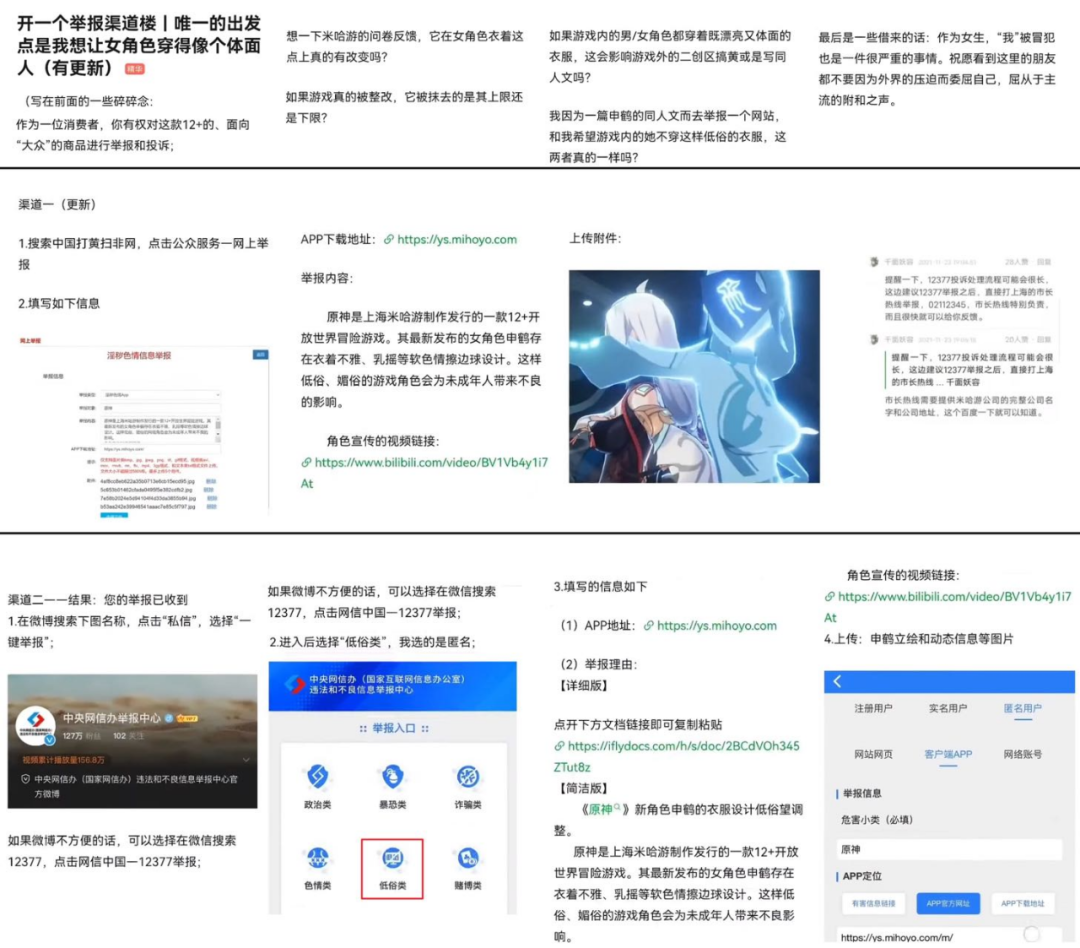Viewport: 1080px width, 948px height.
Task: Open the 淫秽色情信息举报 form screenshot
Action: click(x=143, y=428)
